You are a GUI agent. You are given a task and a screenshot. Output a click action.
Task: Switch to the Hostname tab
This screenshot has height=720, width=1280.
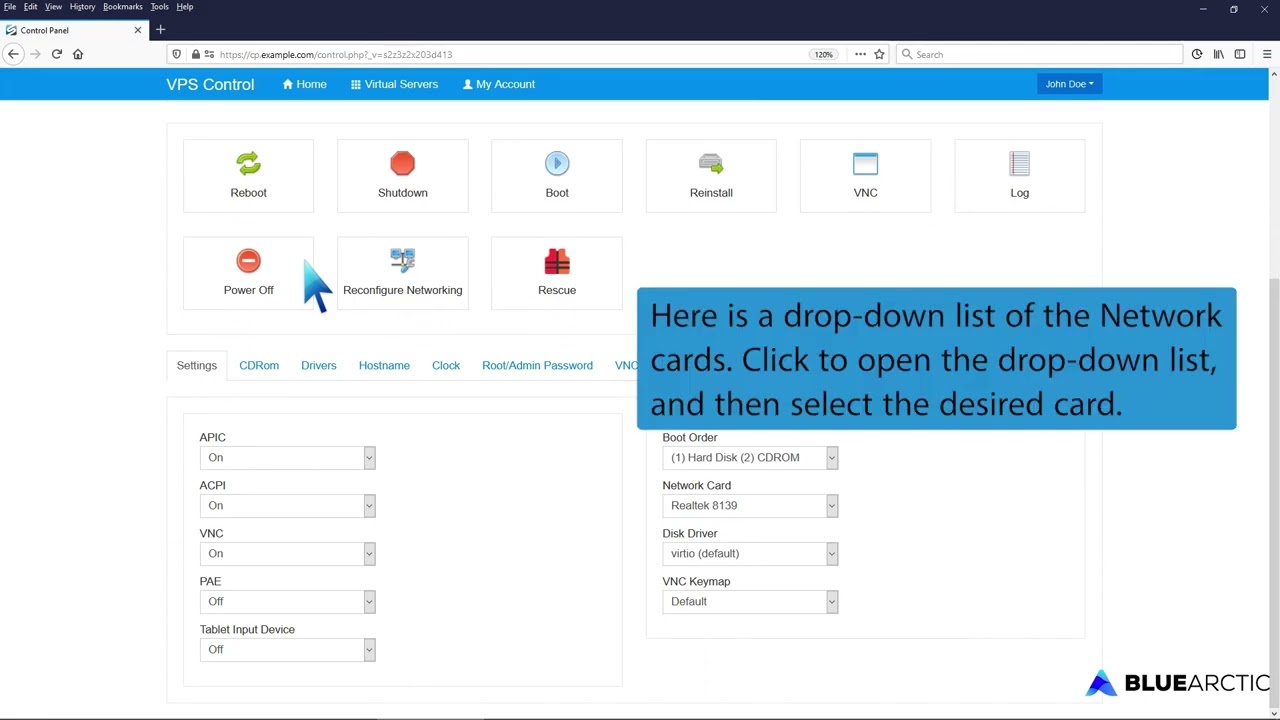384,365
